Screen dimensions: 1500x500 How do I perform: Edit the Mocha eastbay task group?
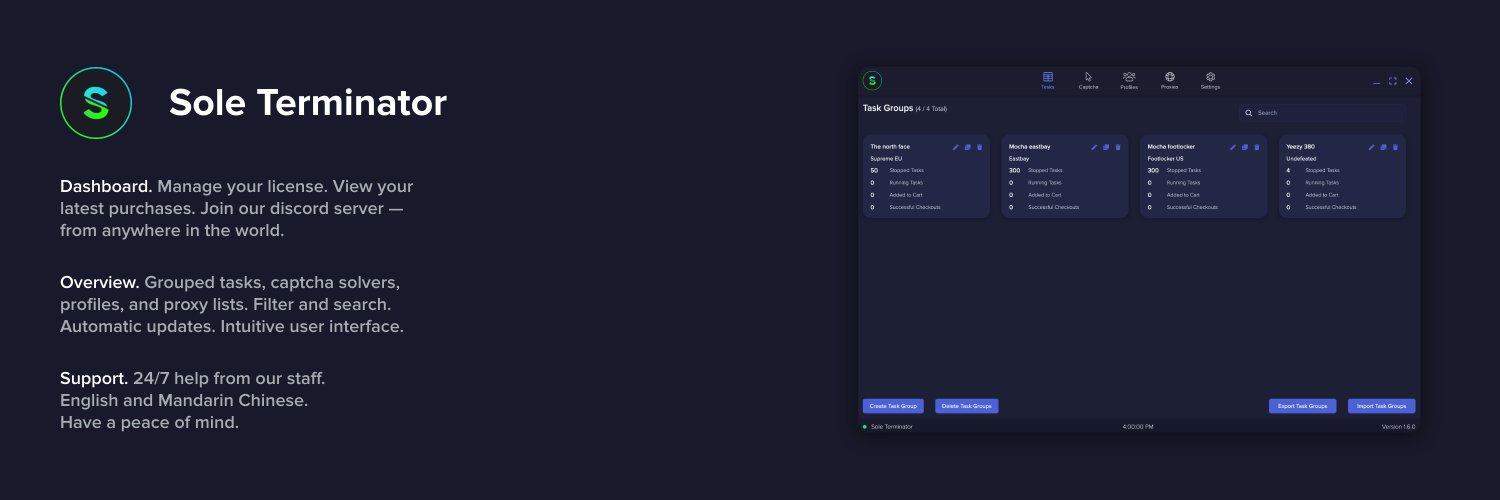point(1094,147)
